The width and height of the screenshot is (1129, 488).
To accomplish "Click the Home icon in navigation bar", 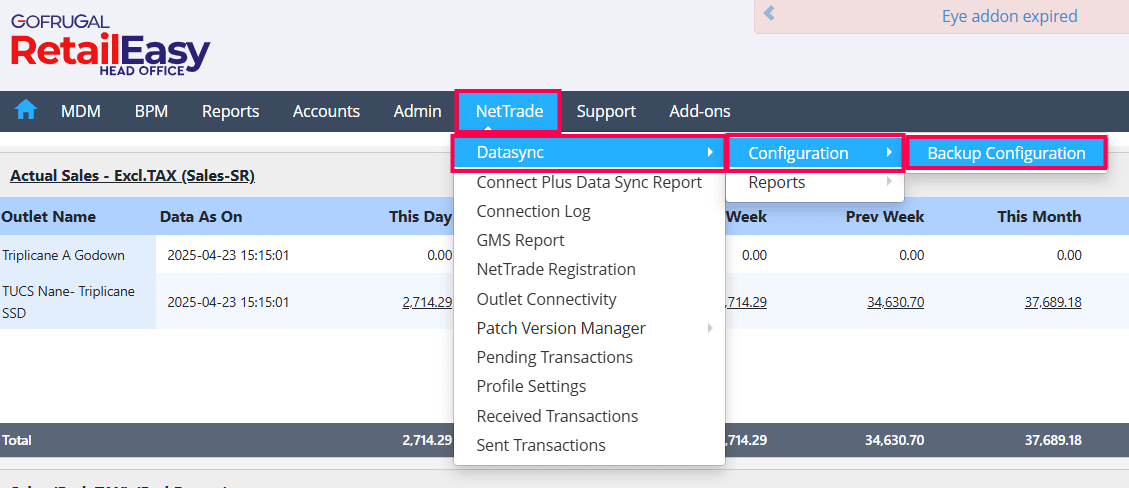I will [25, 111].
